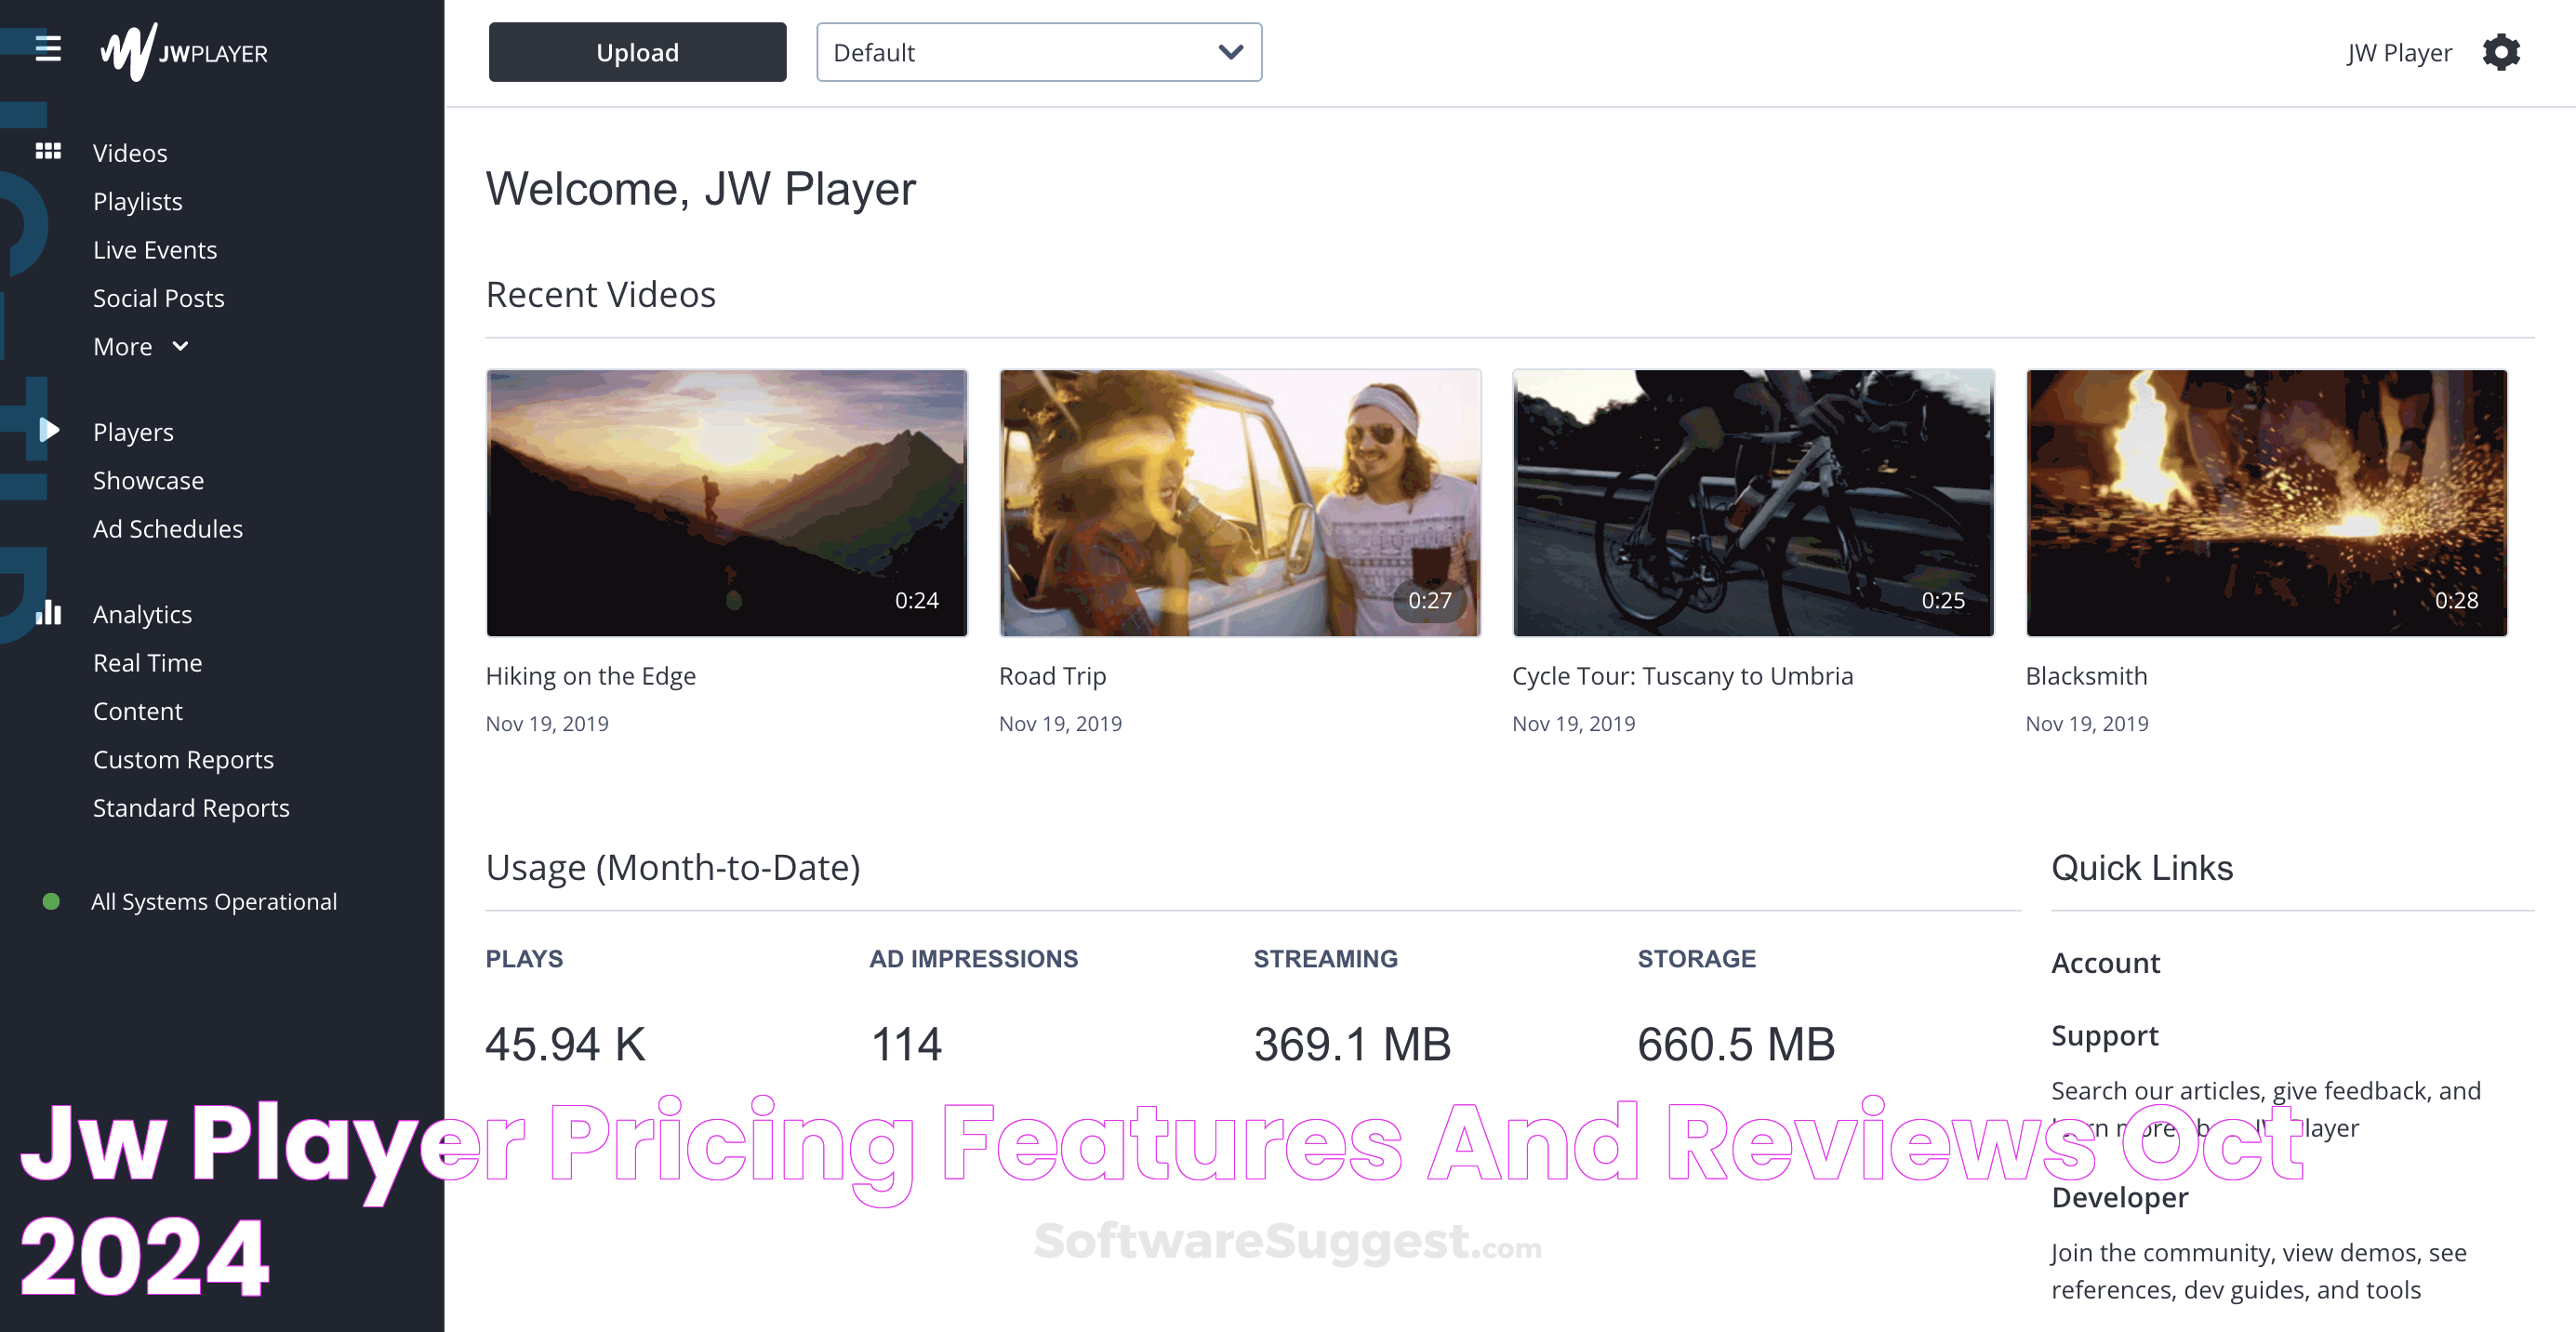Select Social Posts in sidebar

[x=159, y=298]
